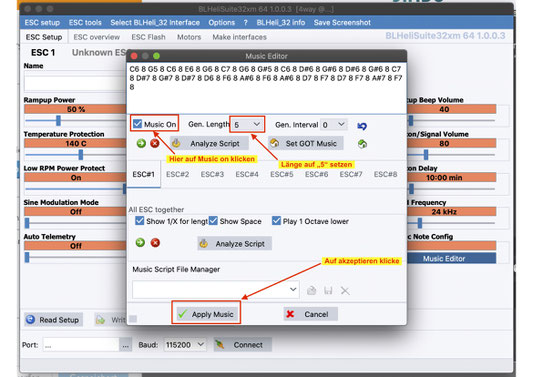Click the red X icon beside ESC#1 Analyze Script

tap(155, 143)
